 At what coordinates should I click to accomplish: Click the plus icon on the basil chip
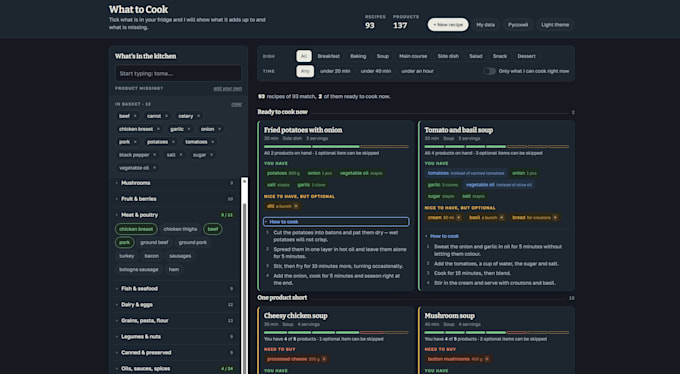[502, 217]
